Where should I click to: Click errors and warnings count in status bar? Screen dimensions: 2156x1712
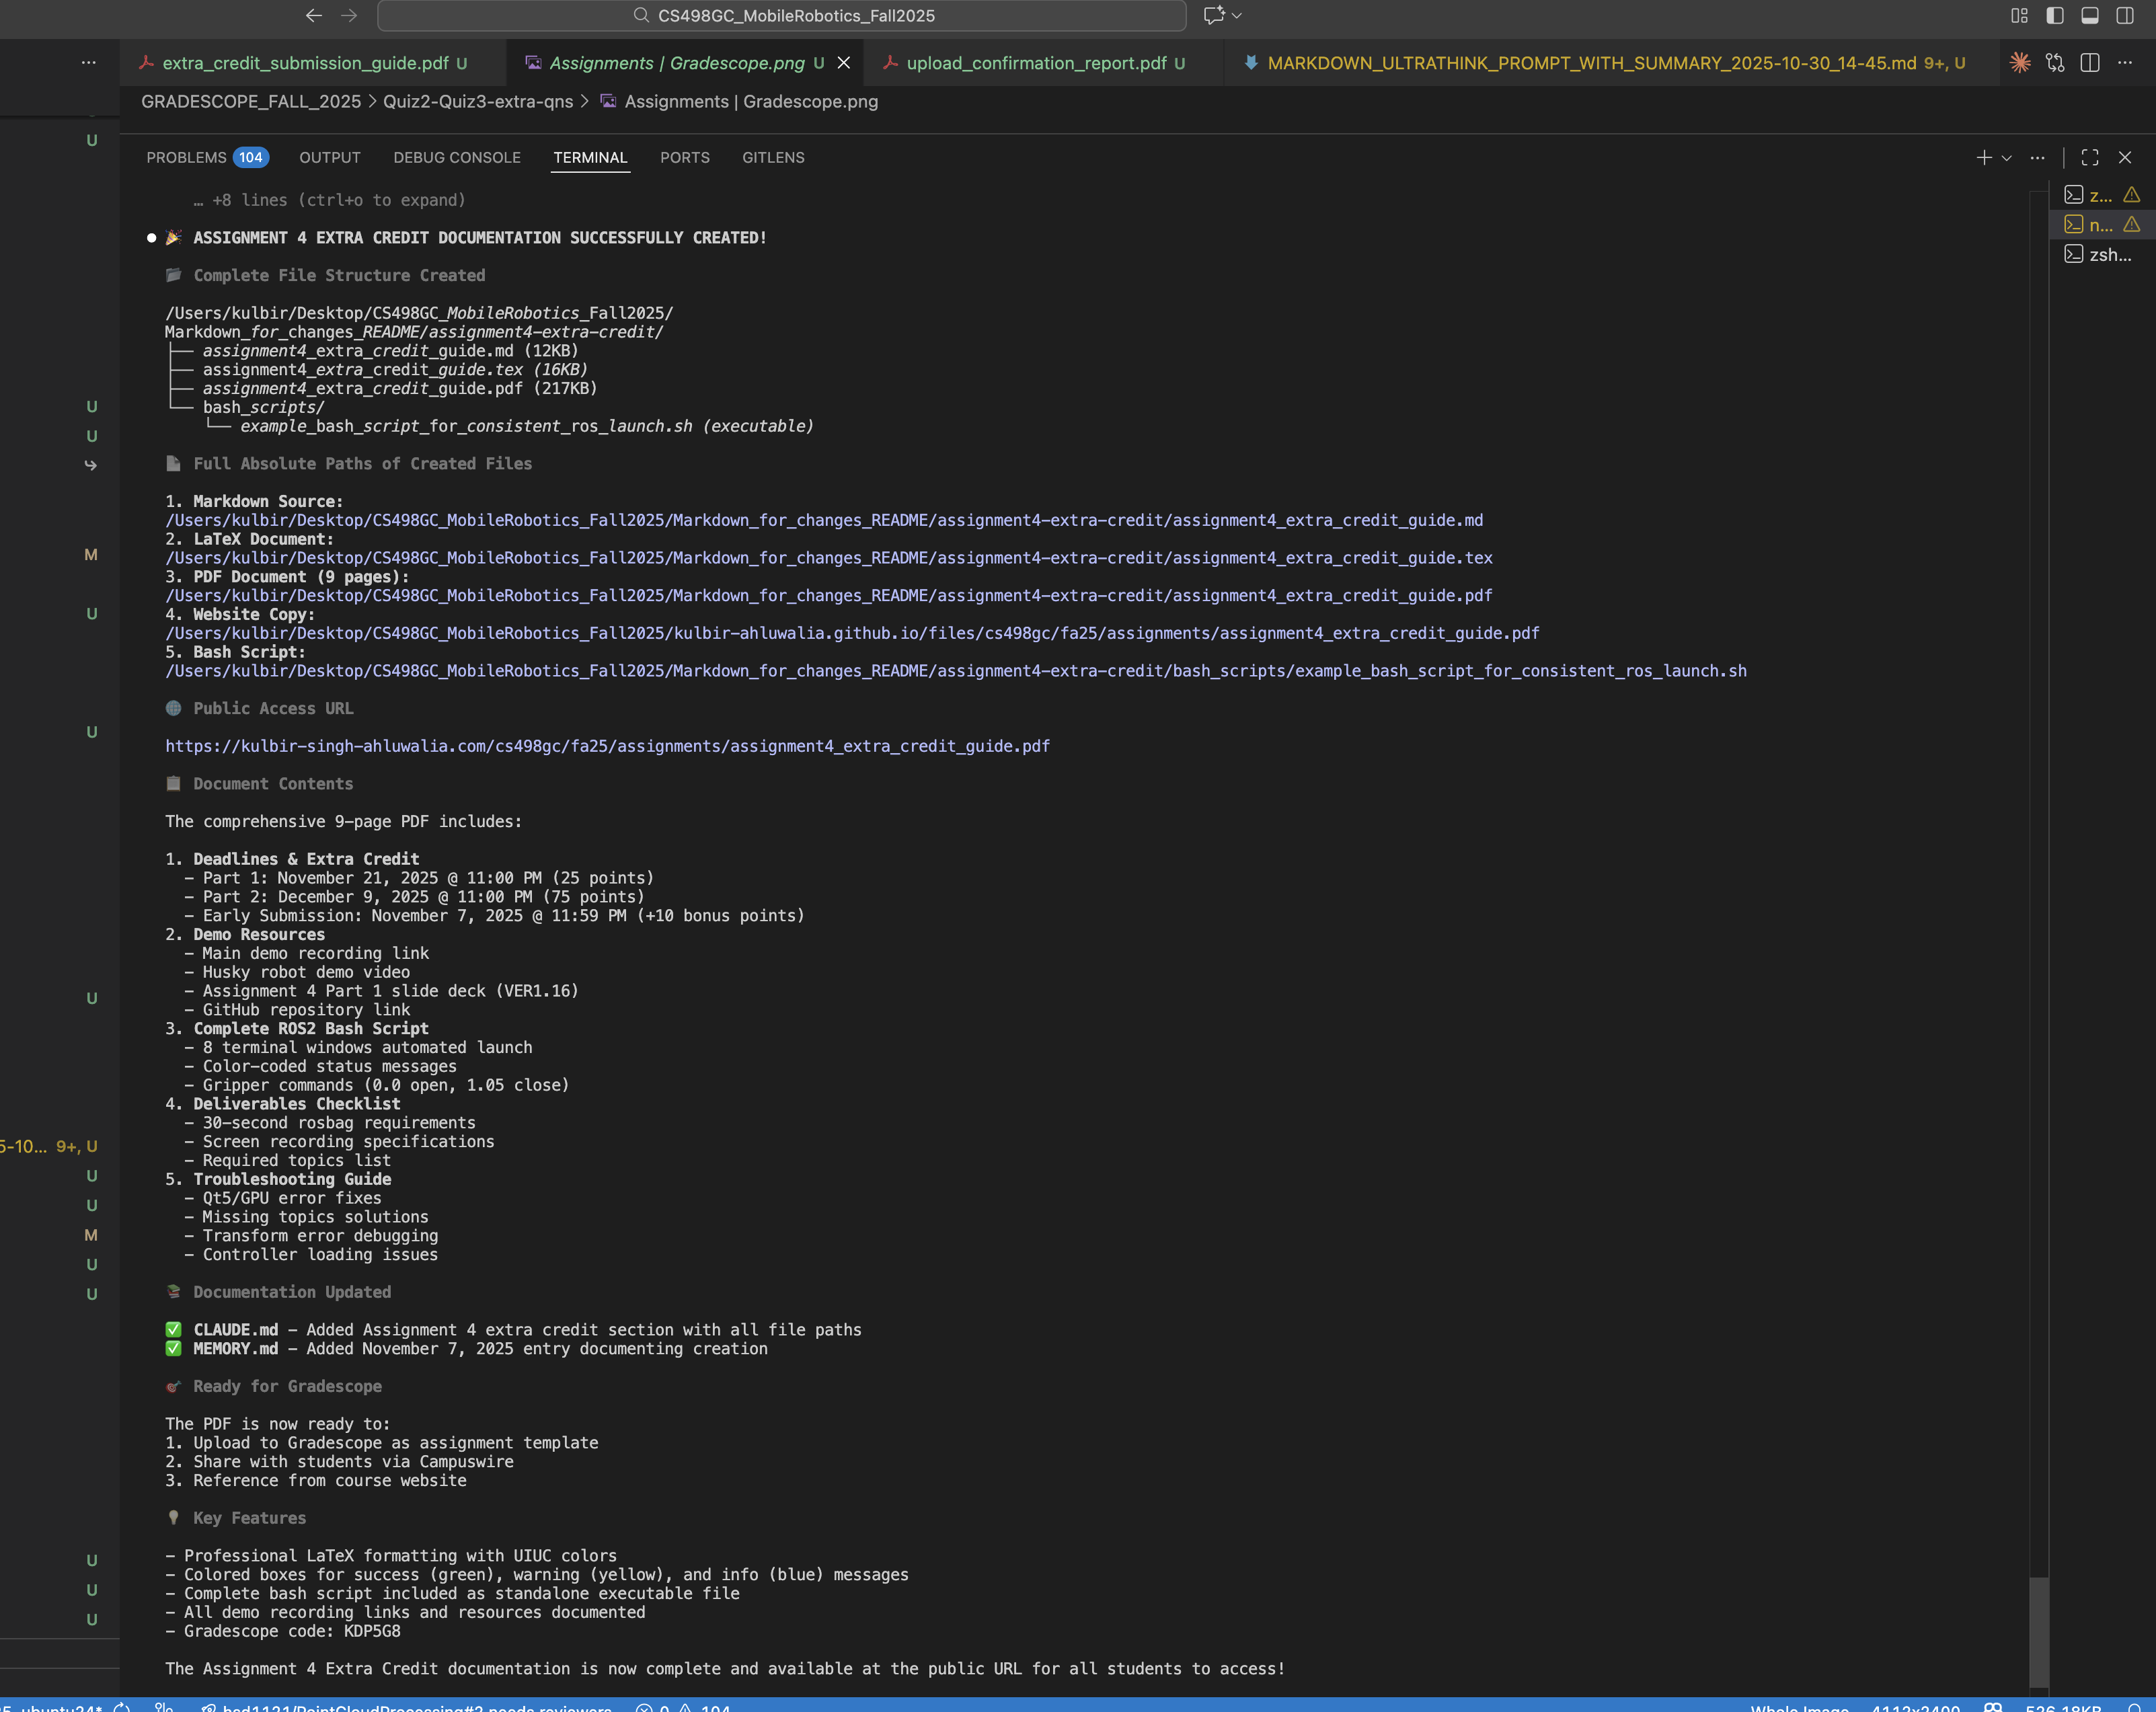(x=684, y=1706)
